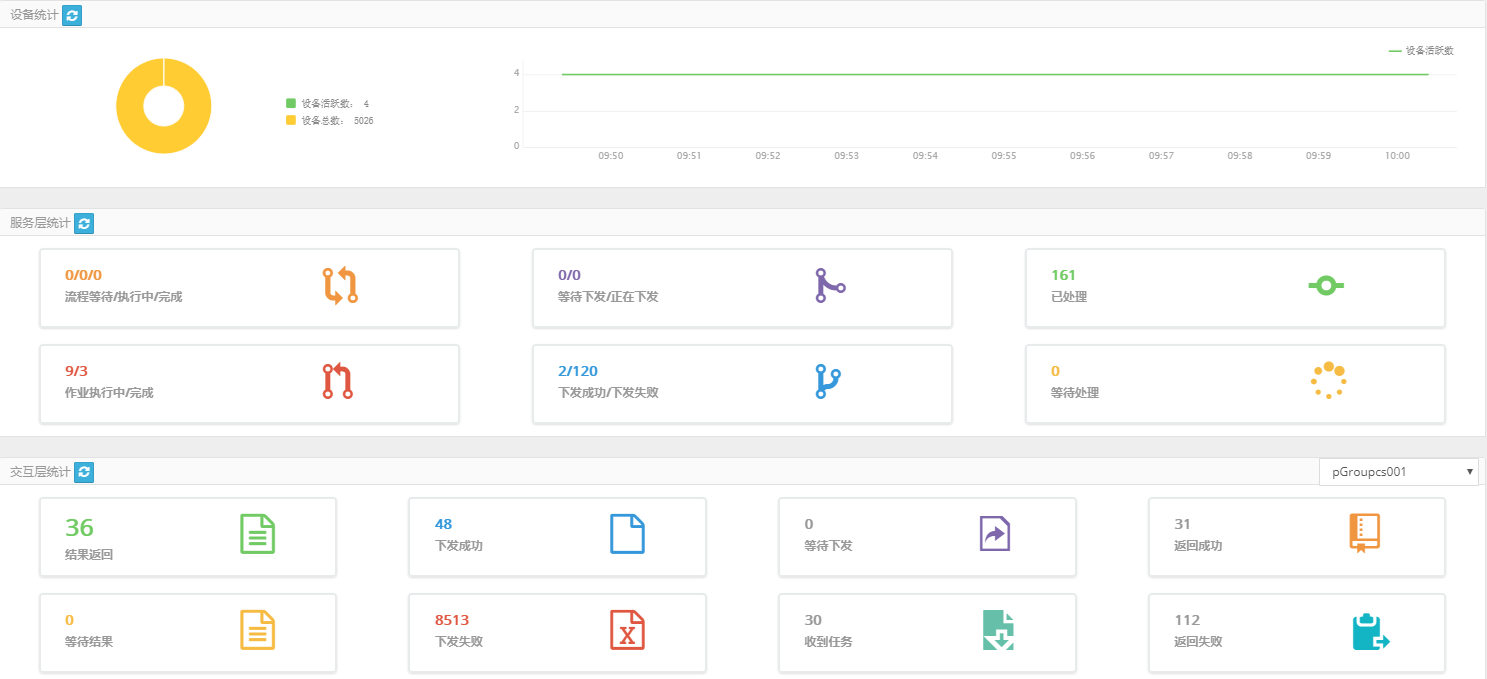The image size is (1487, 679).
Task: Refresh the 设备统计 section
Action: point(72,15)
